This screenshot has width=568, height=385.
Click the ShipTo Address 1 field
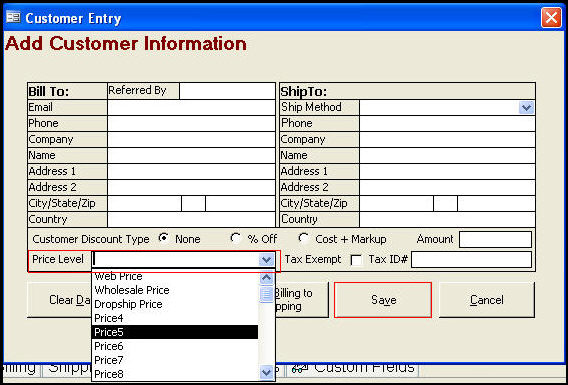click(x=447, y=171)
